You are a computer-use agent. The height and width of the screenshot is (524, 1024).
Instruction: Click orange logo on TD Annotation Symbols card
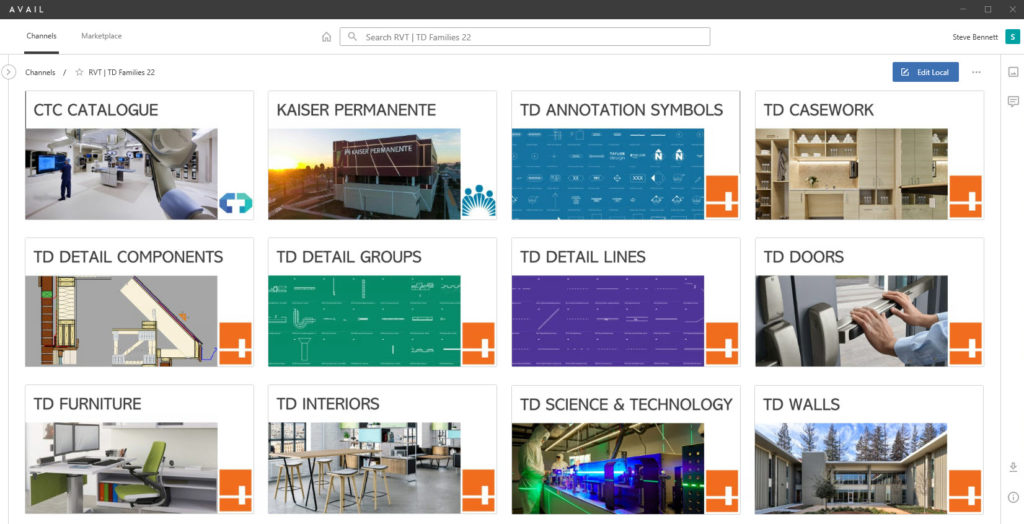722,197
